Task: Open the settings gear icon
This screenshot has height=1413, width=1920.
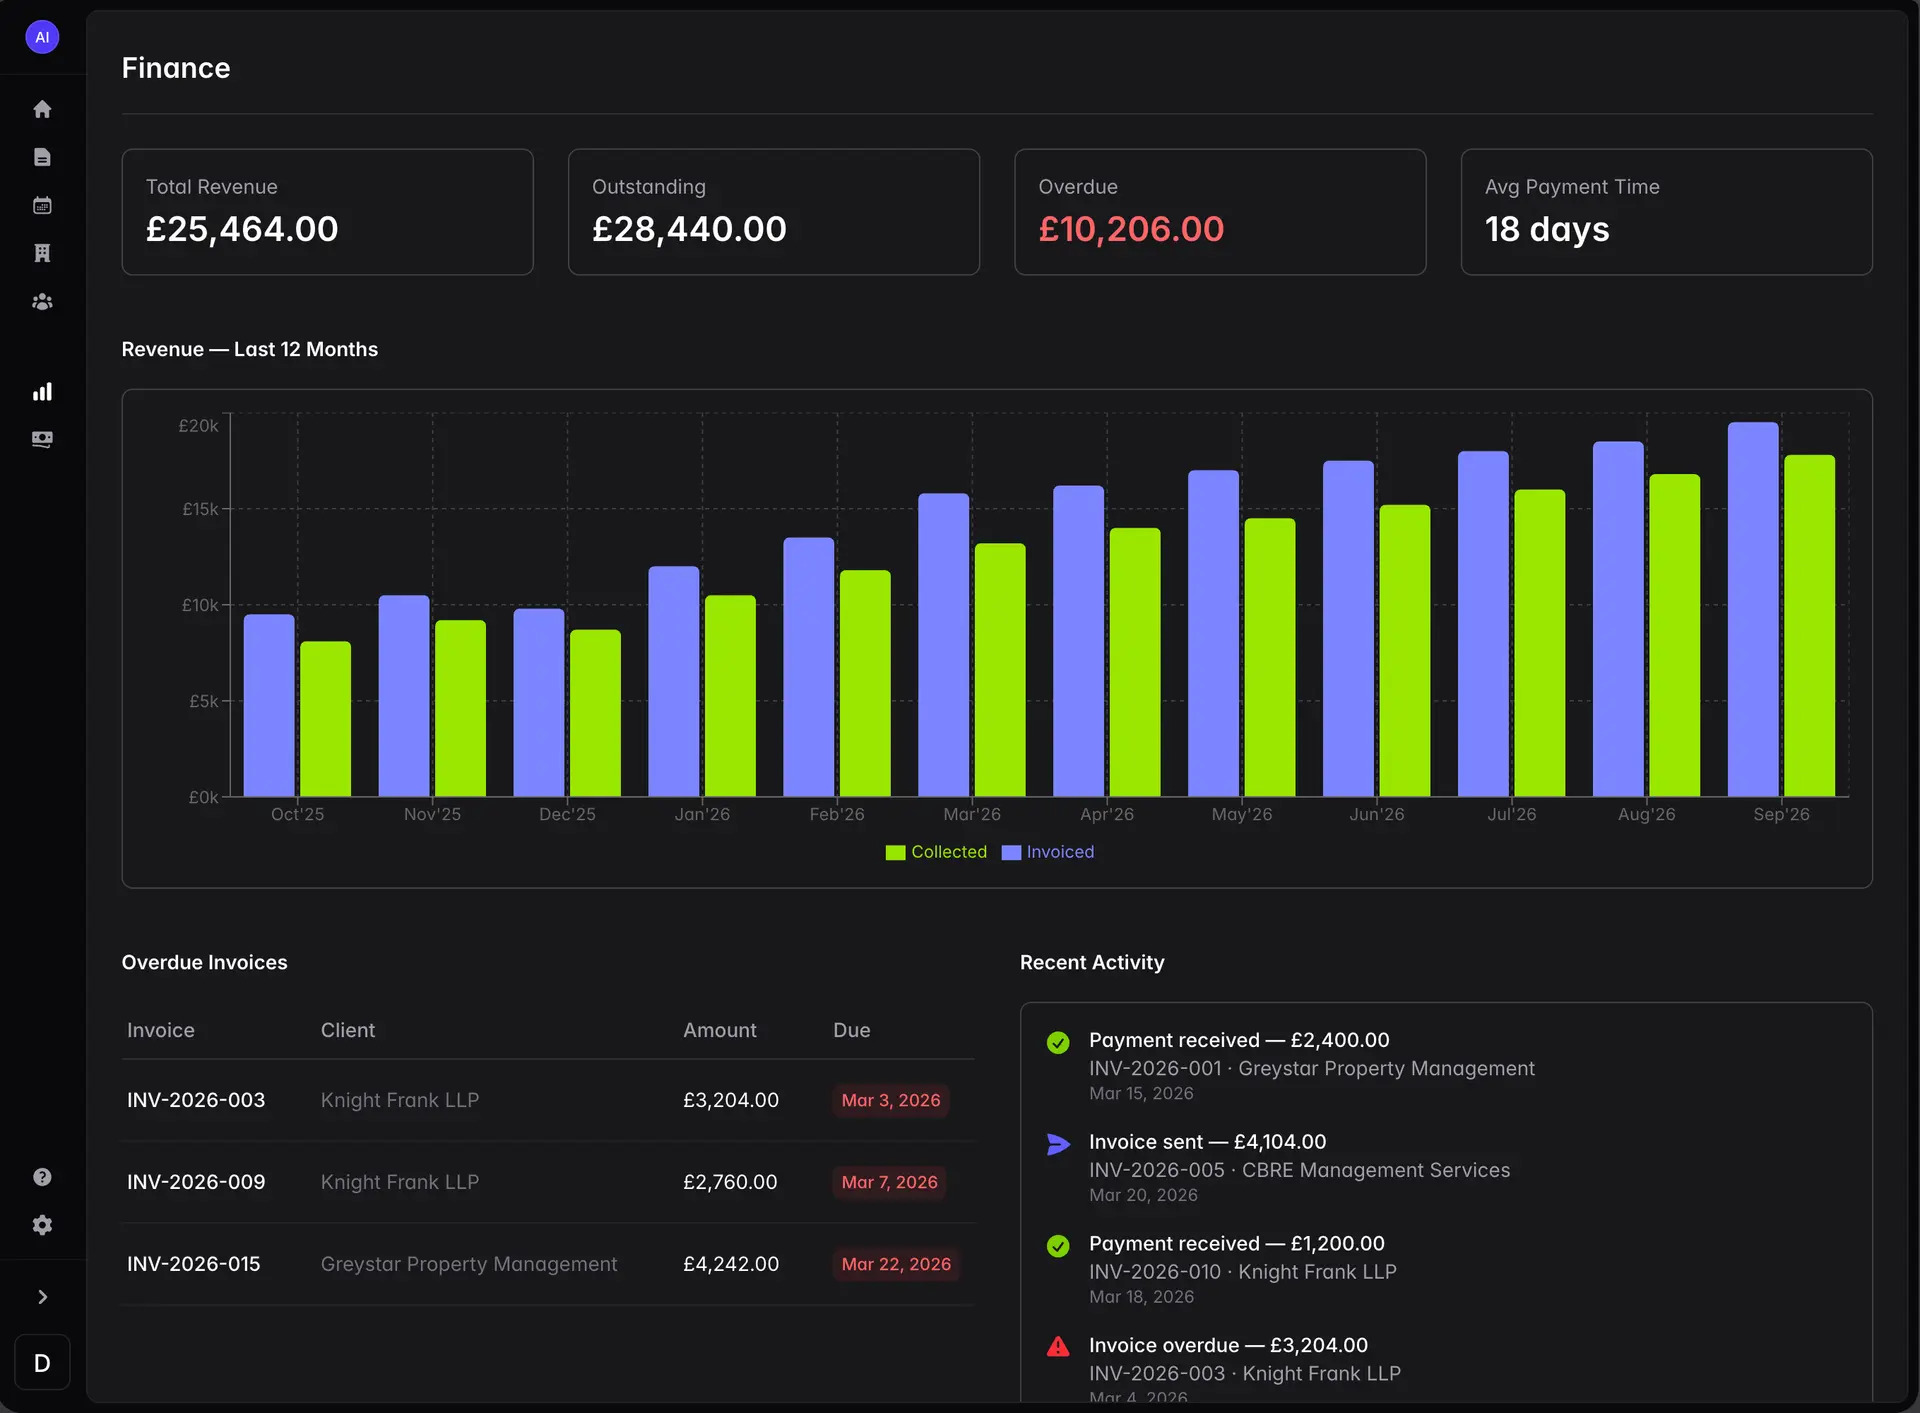Action: tap(42, 1225)
